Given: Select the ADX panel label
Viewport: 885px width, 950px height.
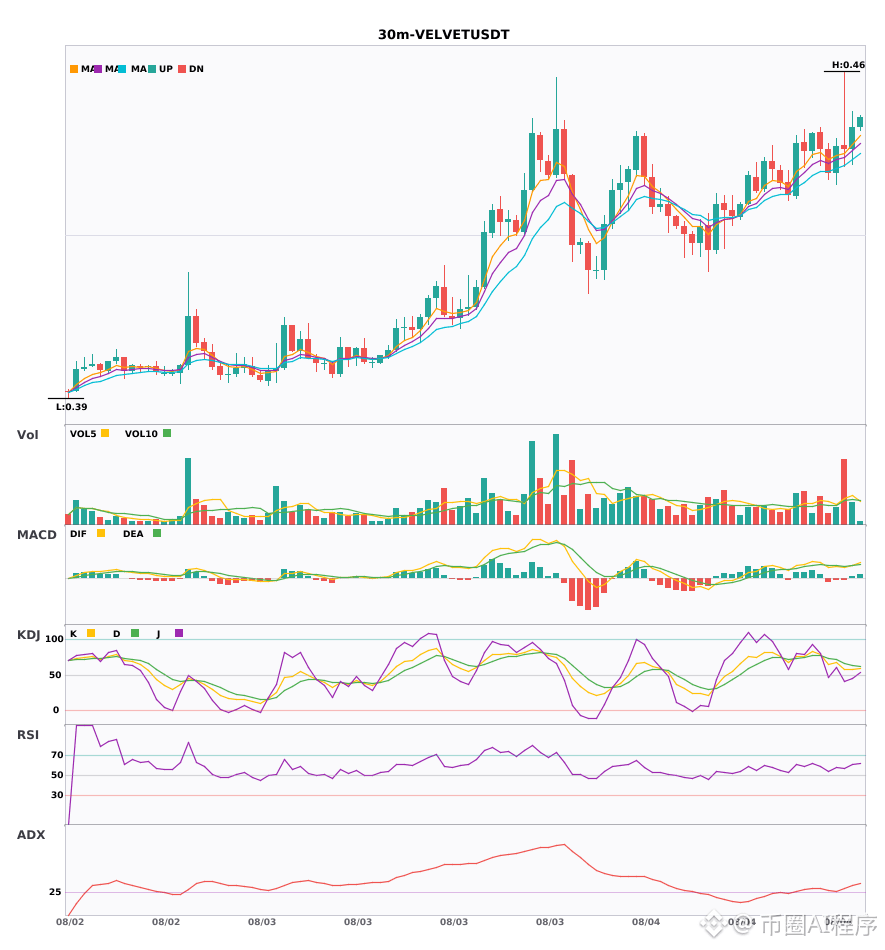Looking at the screenshot, I should (x=31, y=835).
